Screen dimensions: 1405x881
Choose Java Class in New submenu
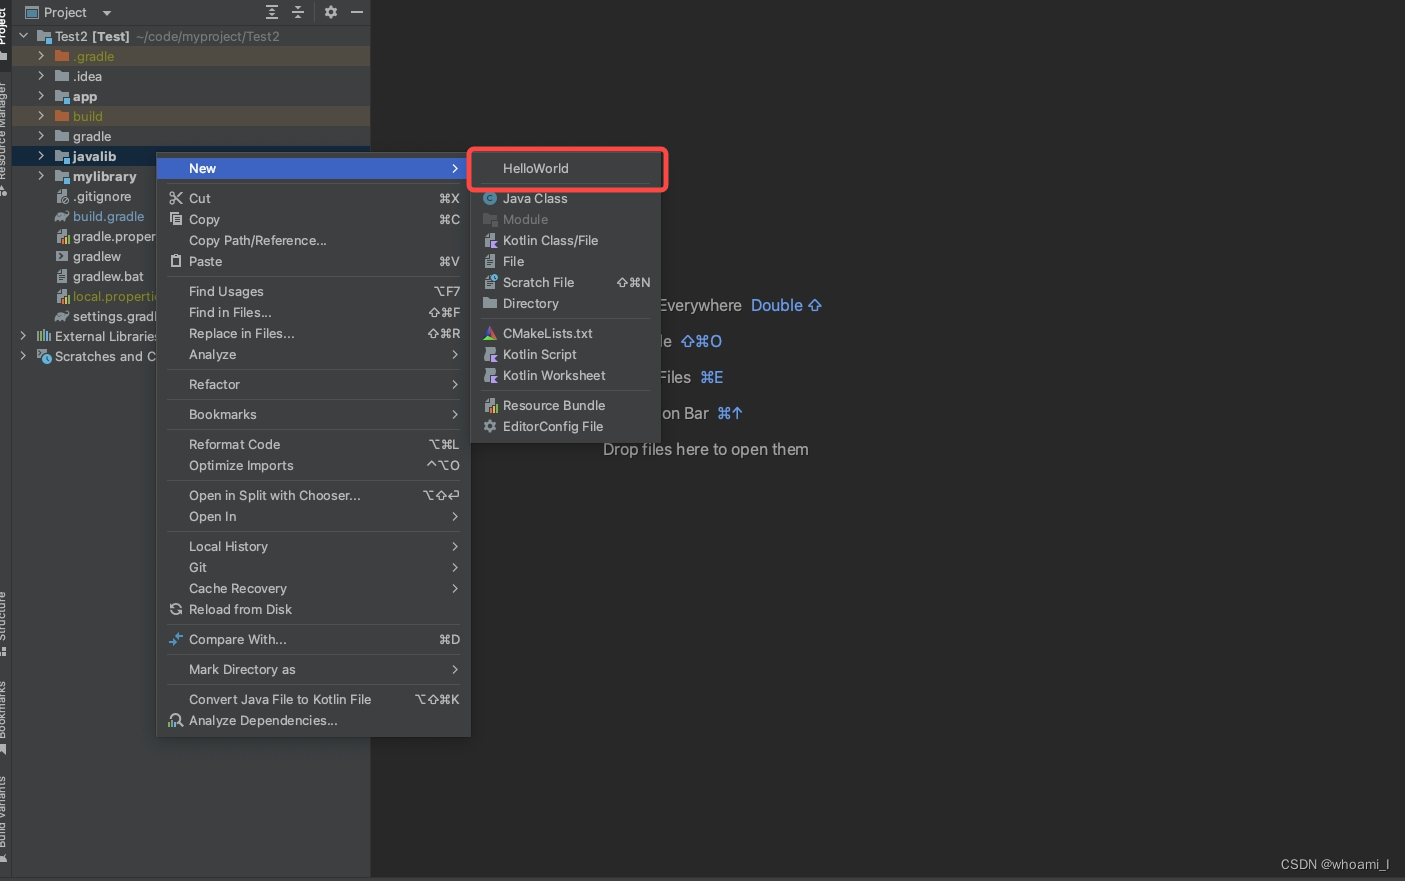tap(566, 198)
